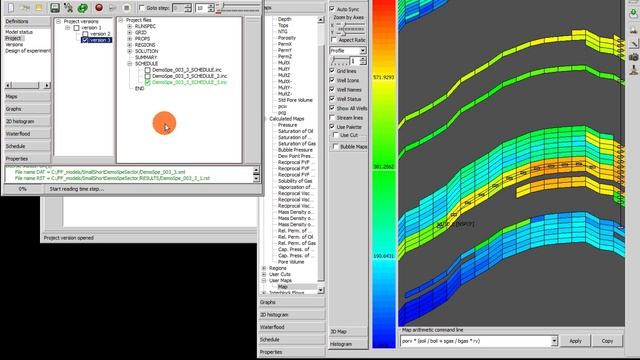The height and width of the screenshot is (360, 640).
Task: Expand the User Cuts node
Action: [x=264, y=274]
